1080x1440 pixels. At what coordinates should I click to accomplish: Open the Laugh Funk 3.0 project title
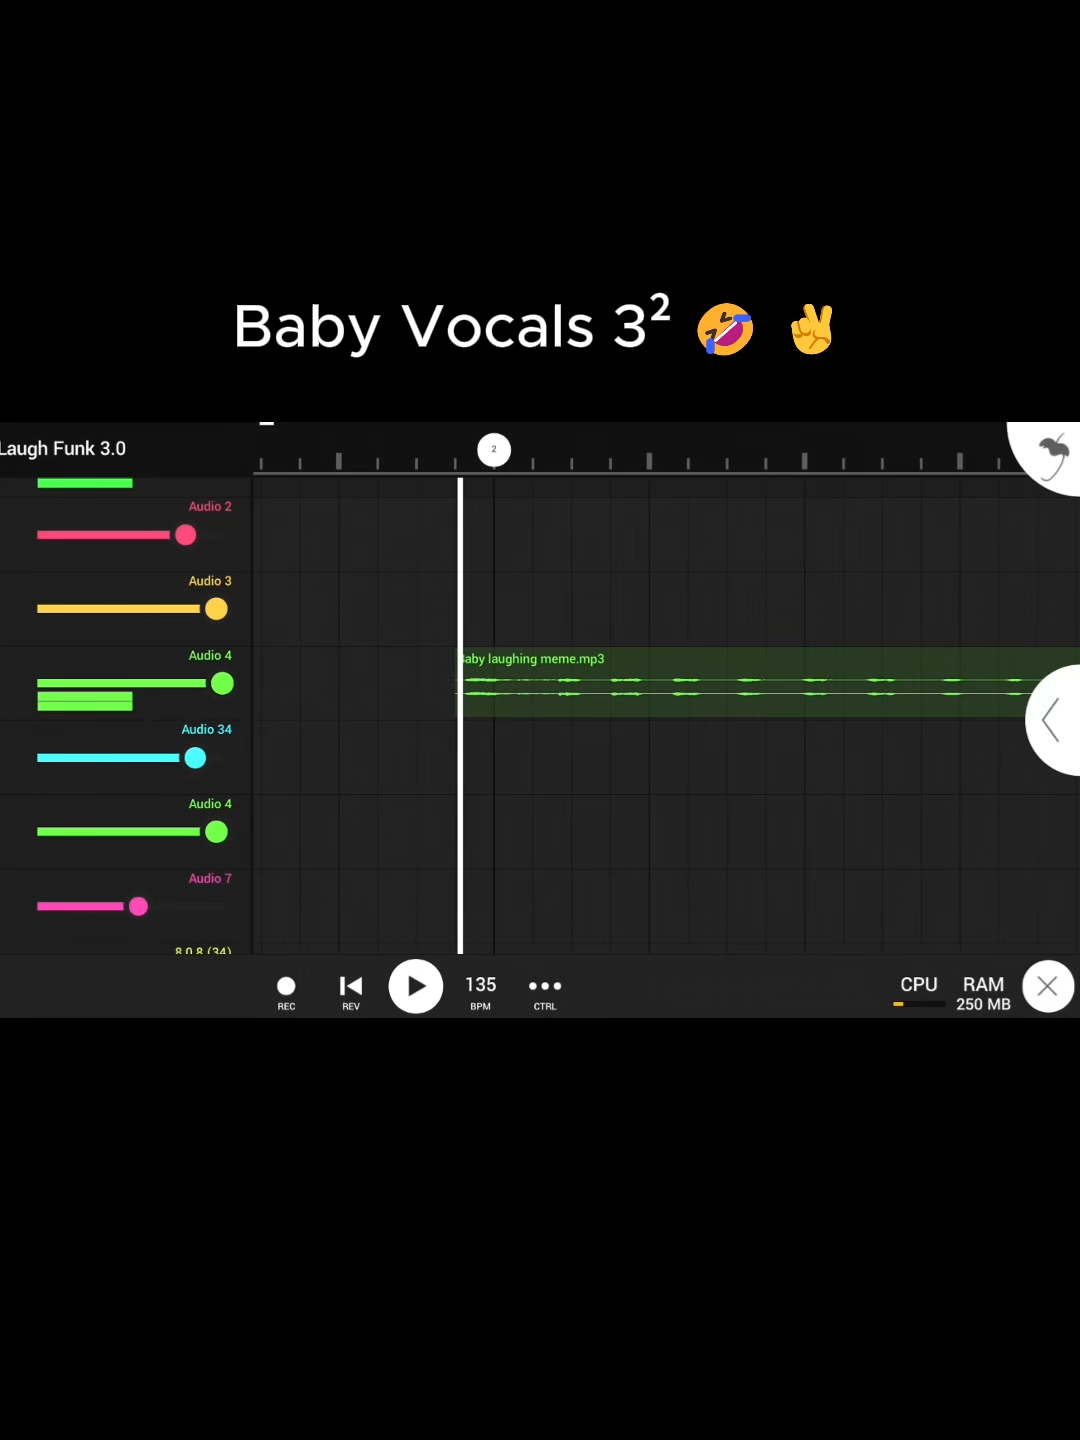(63, 449)
